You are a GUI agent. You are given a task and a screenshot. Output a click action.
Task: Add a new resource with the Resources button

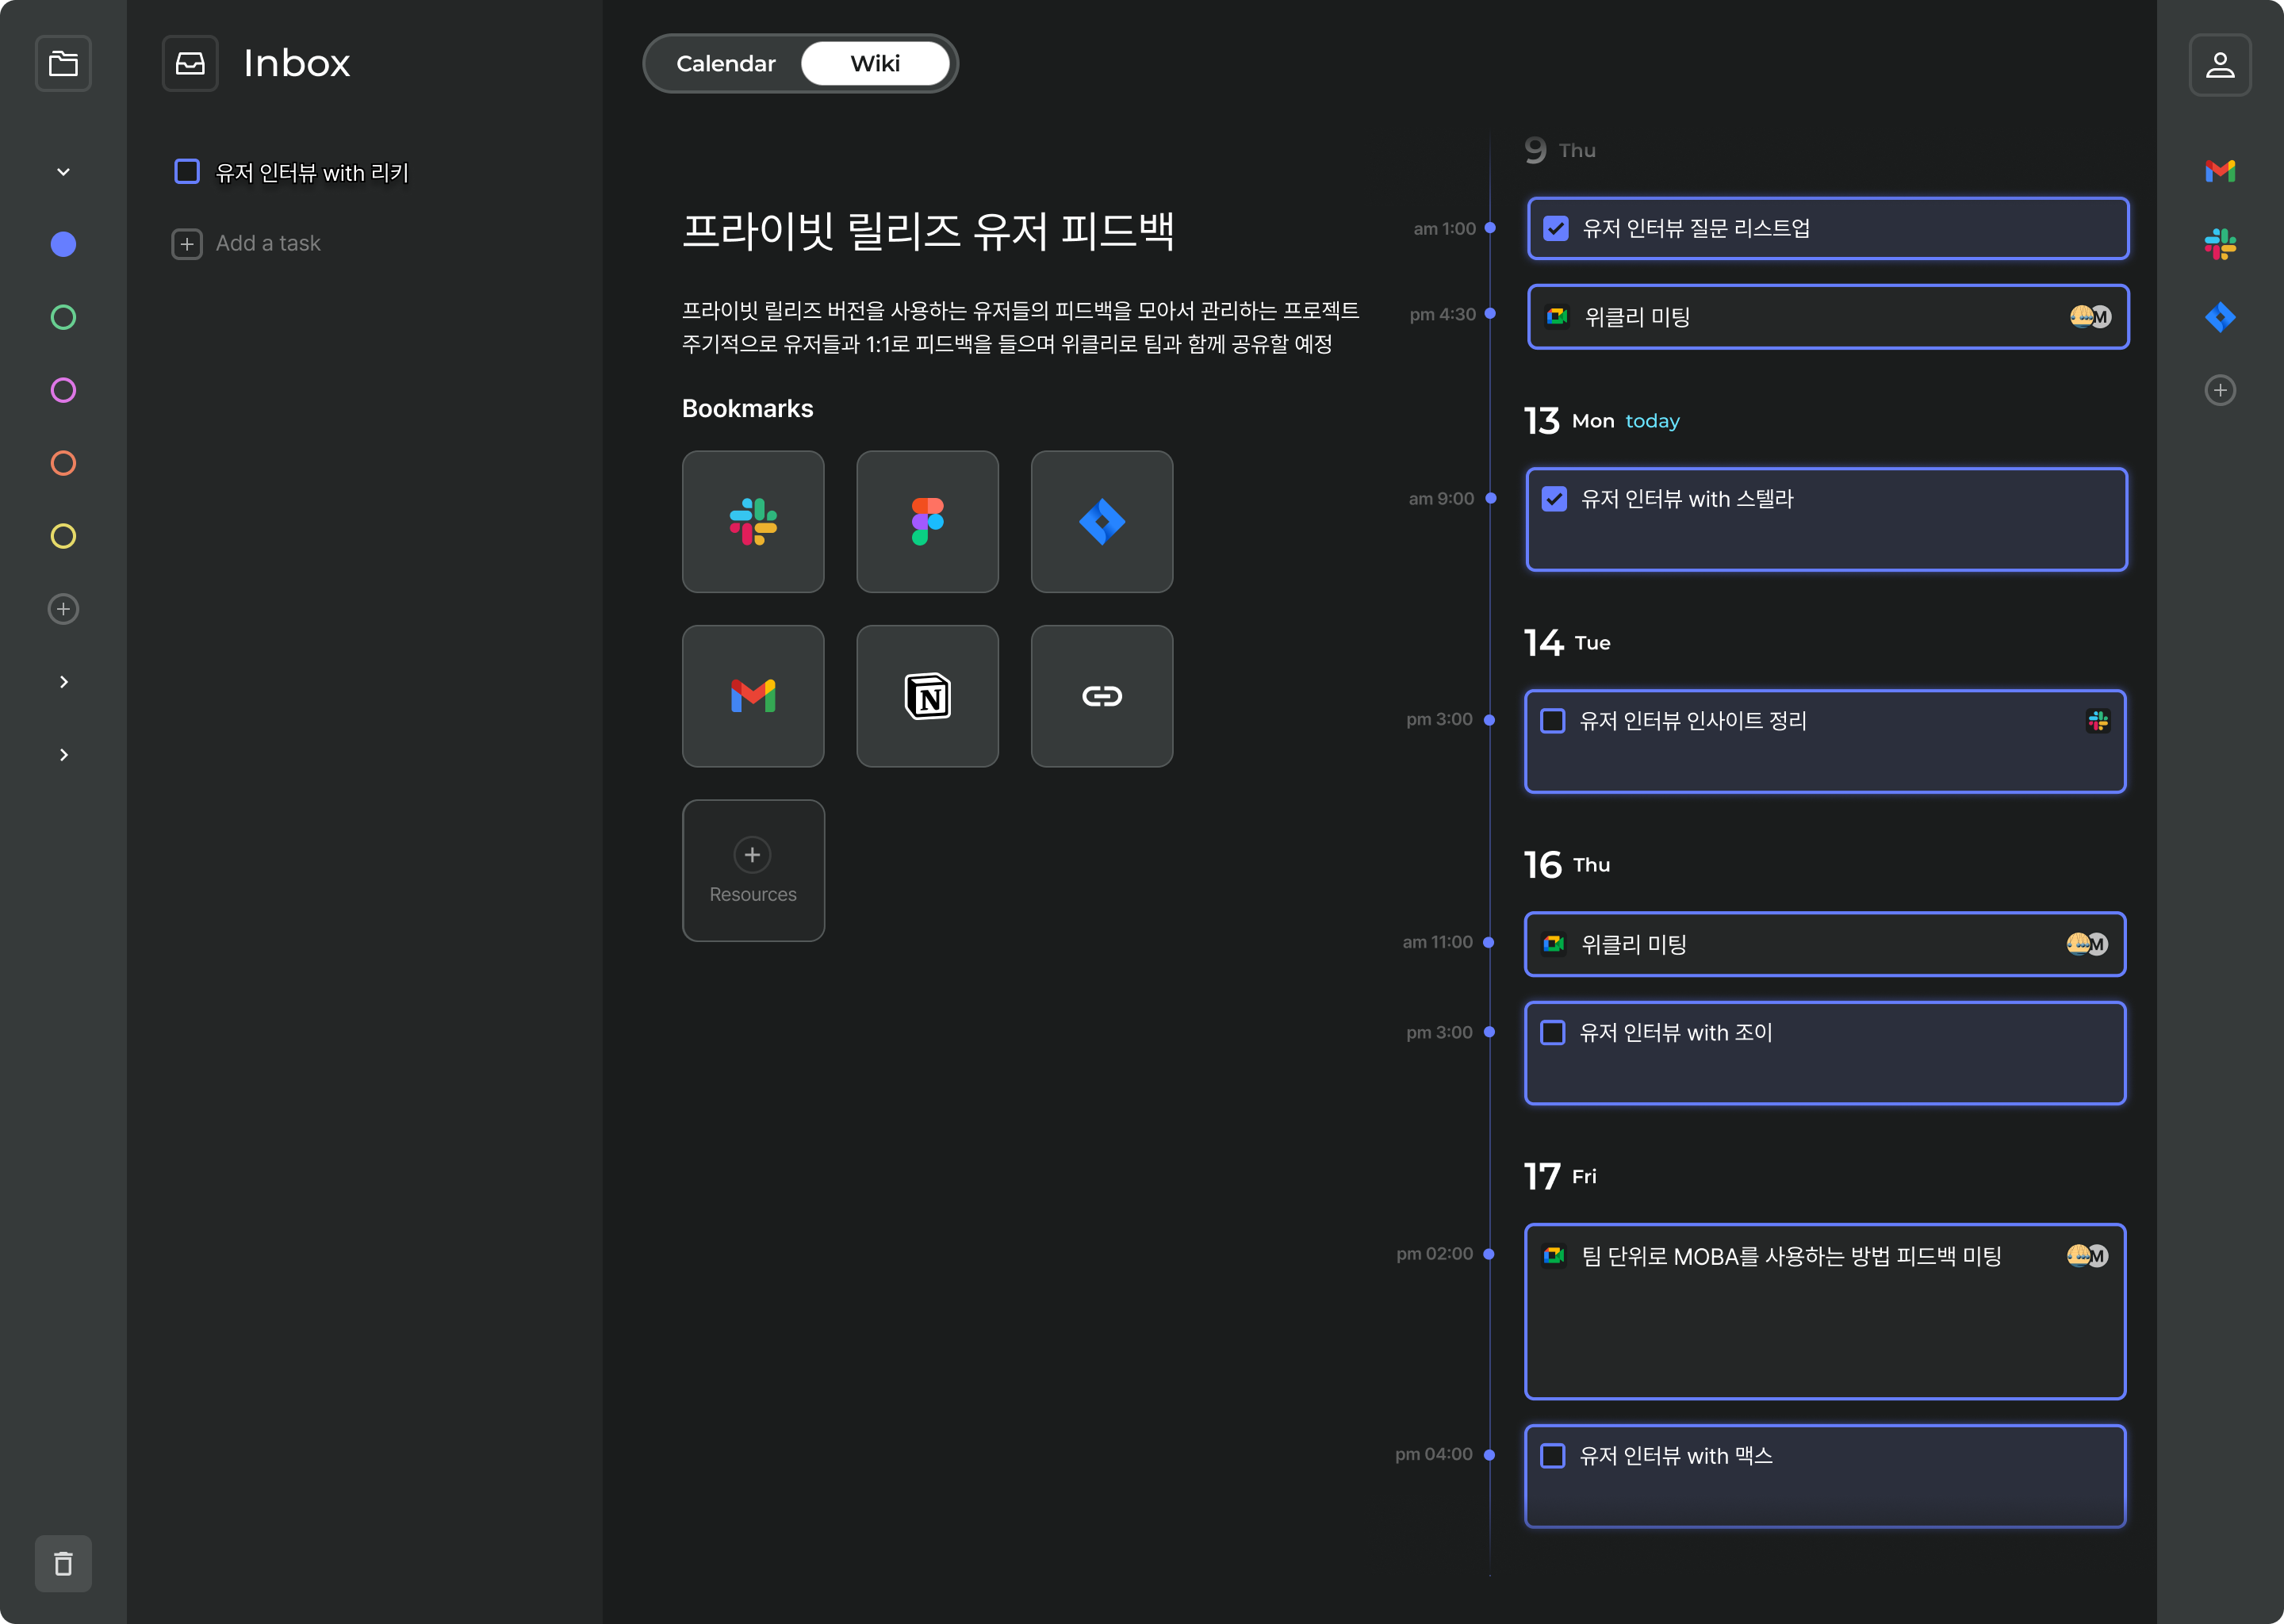753,869
